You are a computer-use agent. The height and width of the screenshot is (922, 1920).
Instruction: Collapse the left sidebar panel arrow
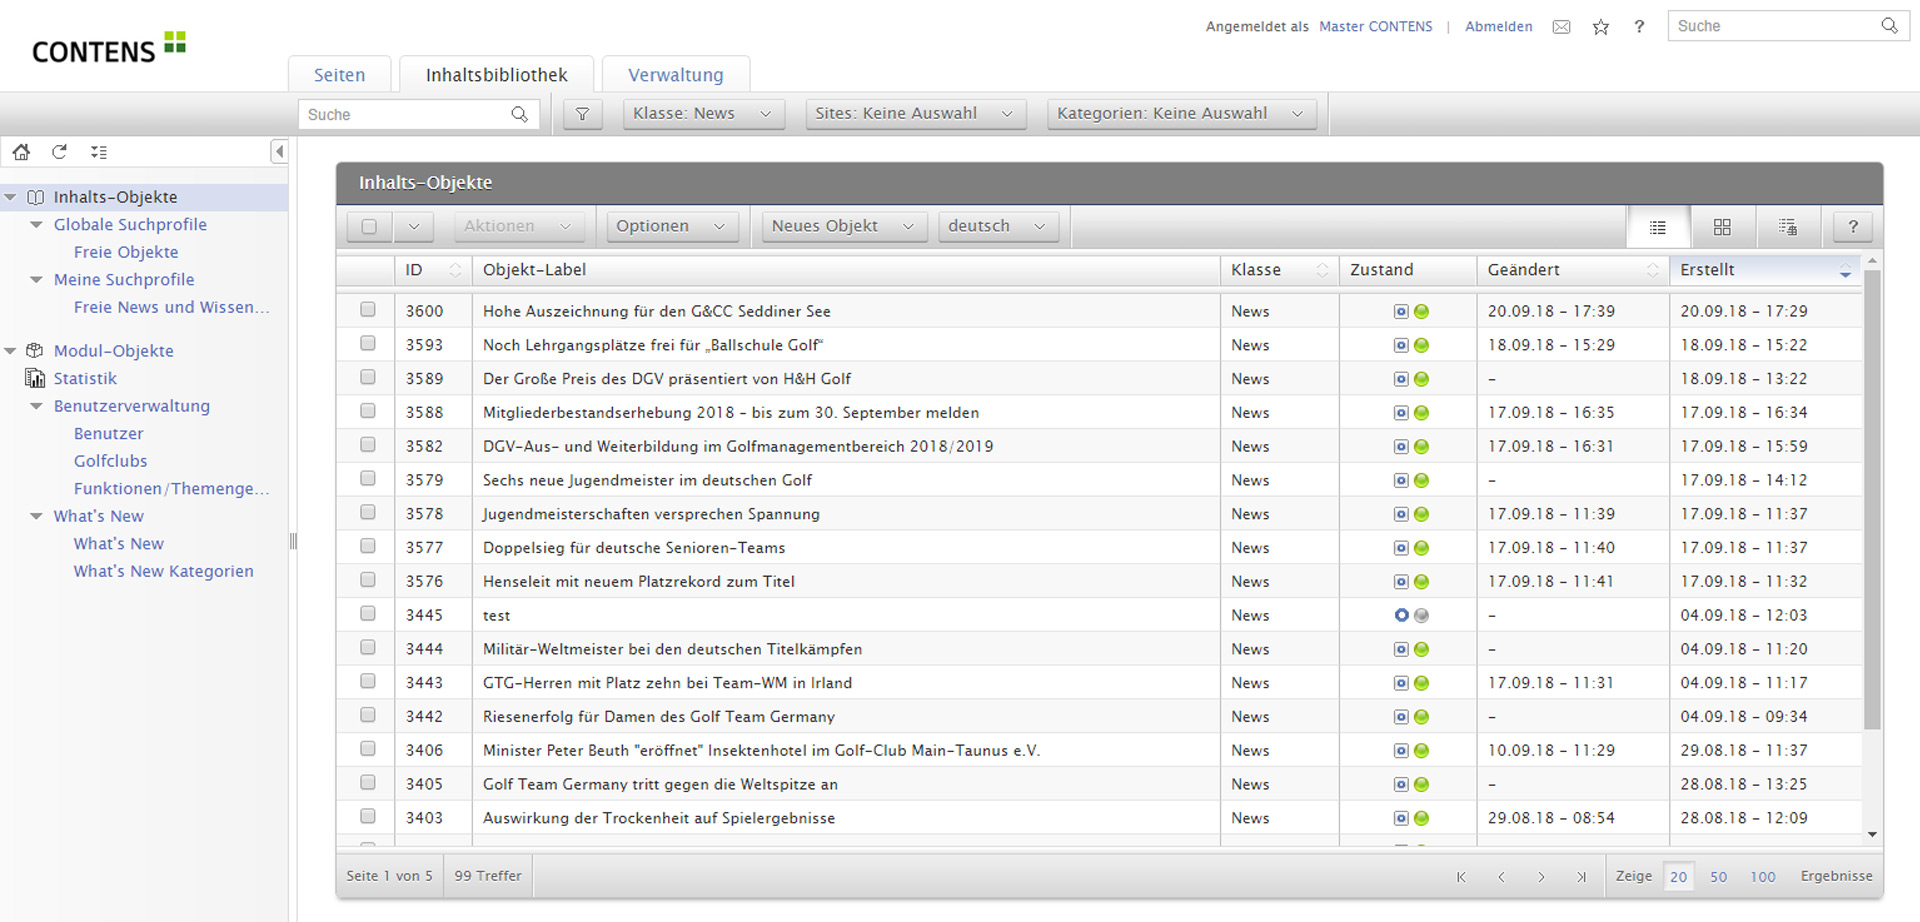pyautogui.click(x=279, y=152)
